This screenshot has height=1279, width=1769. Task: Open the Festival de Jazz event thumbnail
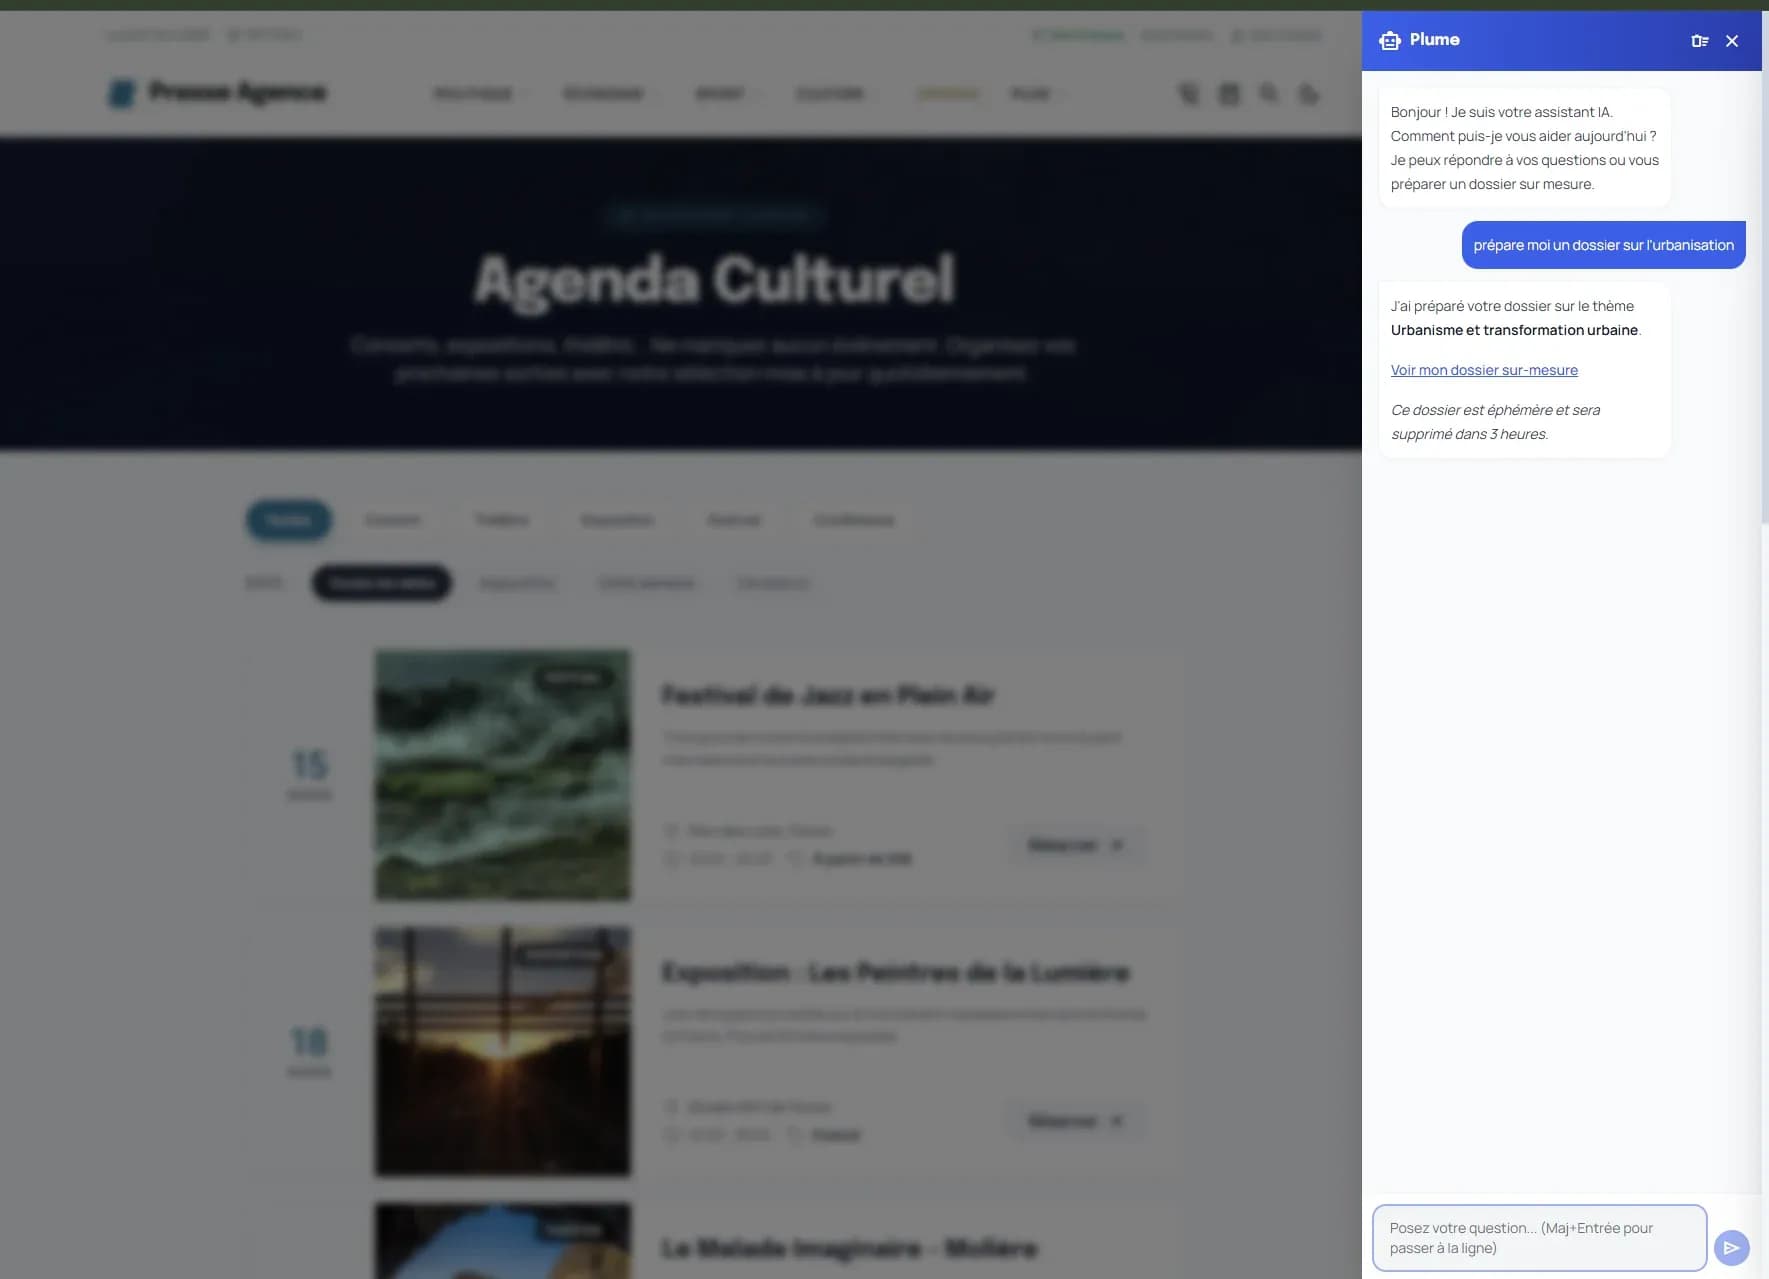click(503, 775)
